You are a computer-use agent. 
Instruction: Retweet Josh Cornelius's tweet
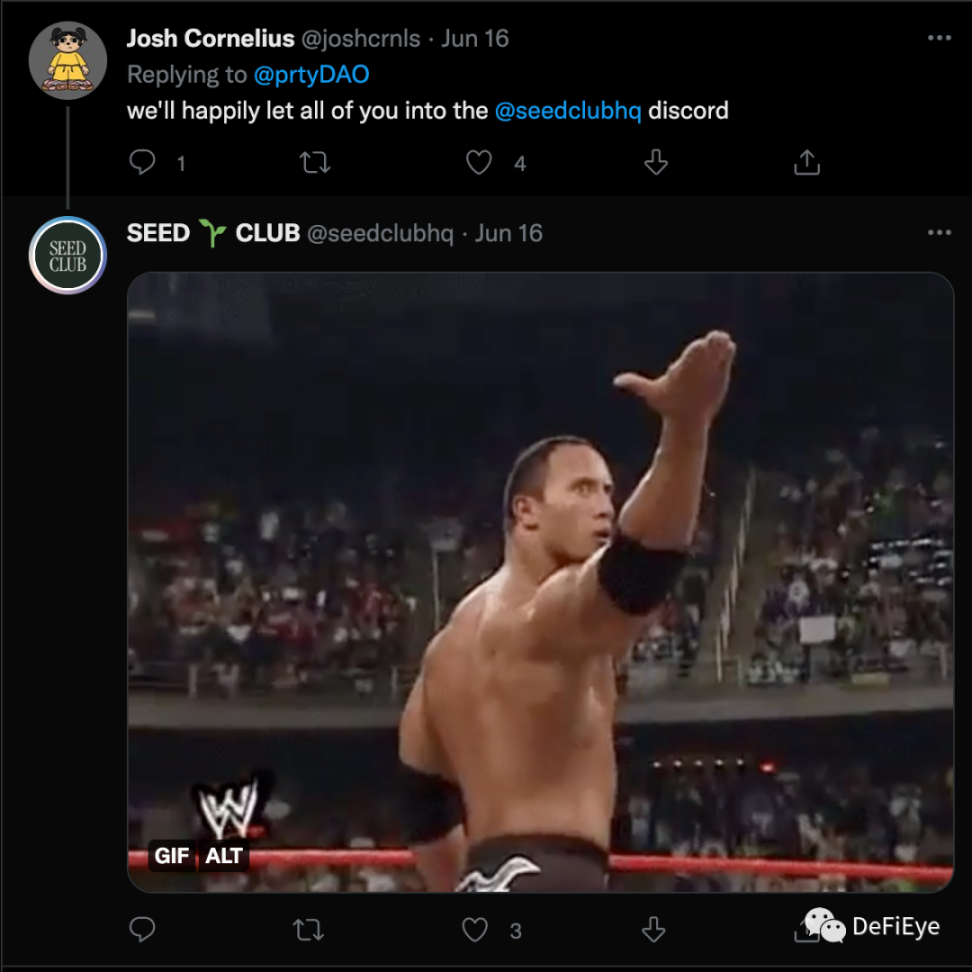pyautogui.click(x=315, y=162)
